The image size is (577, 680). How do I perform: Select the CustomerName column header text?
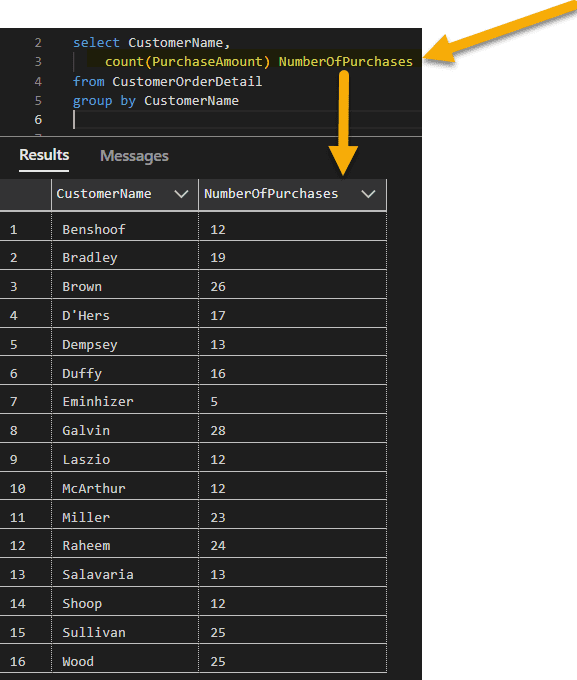[104, 193]
